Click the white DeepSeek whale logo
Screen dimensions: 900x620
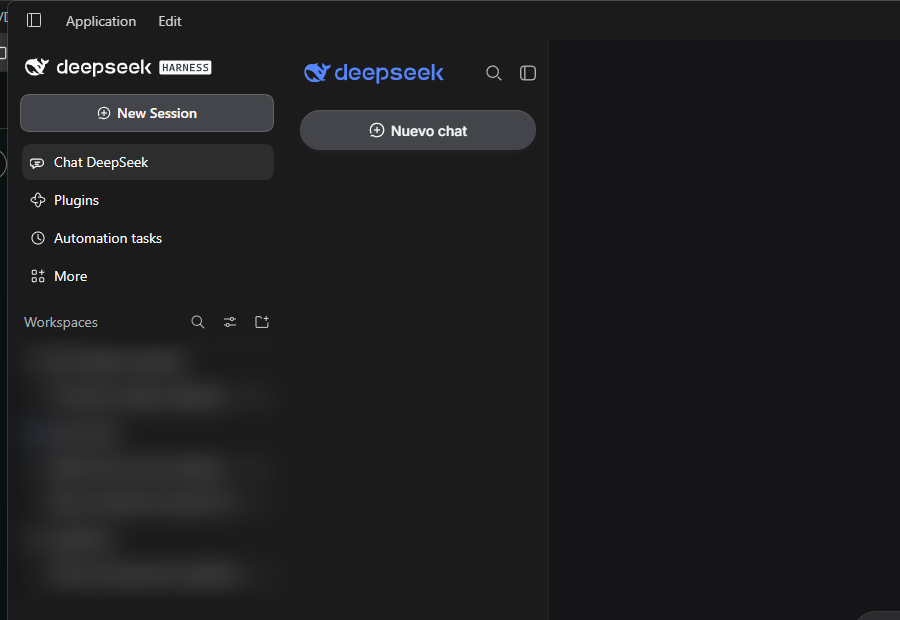pyautogui.click(x=37, y=67)
